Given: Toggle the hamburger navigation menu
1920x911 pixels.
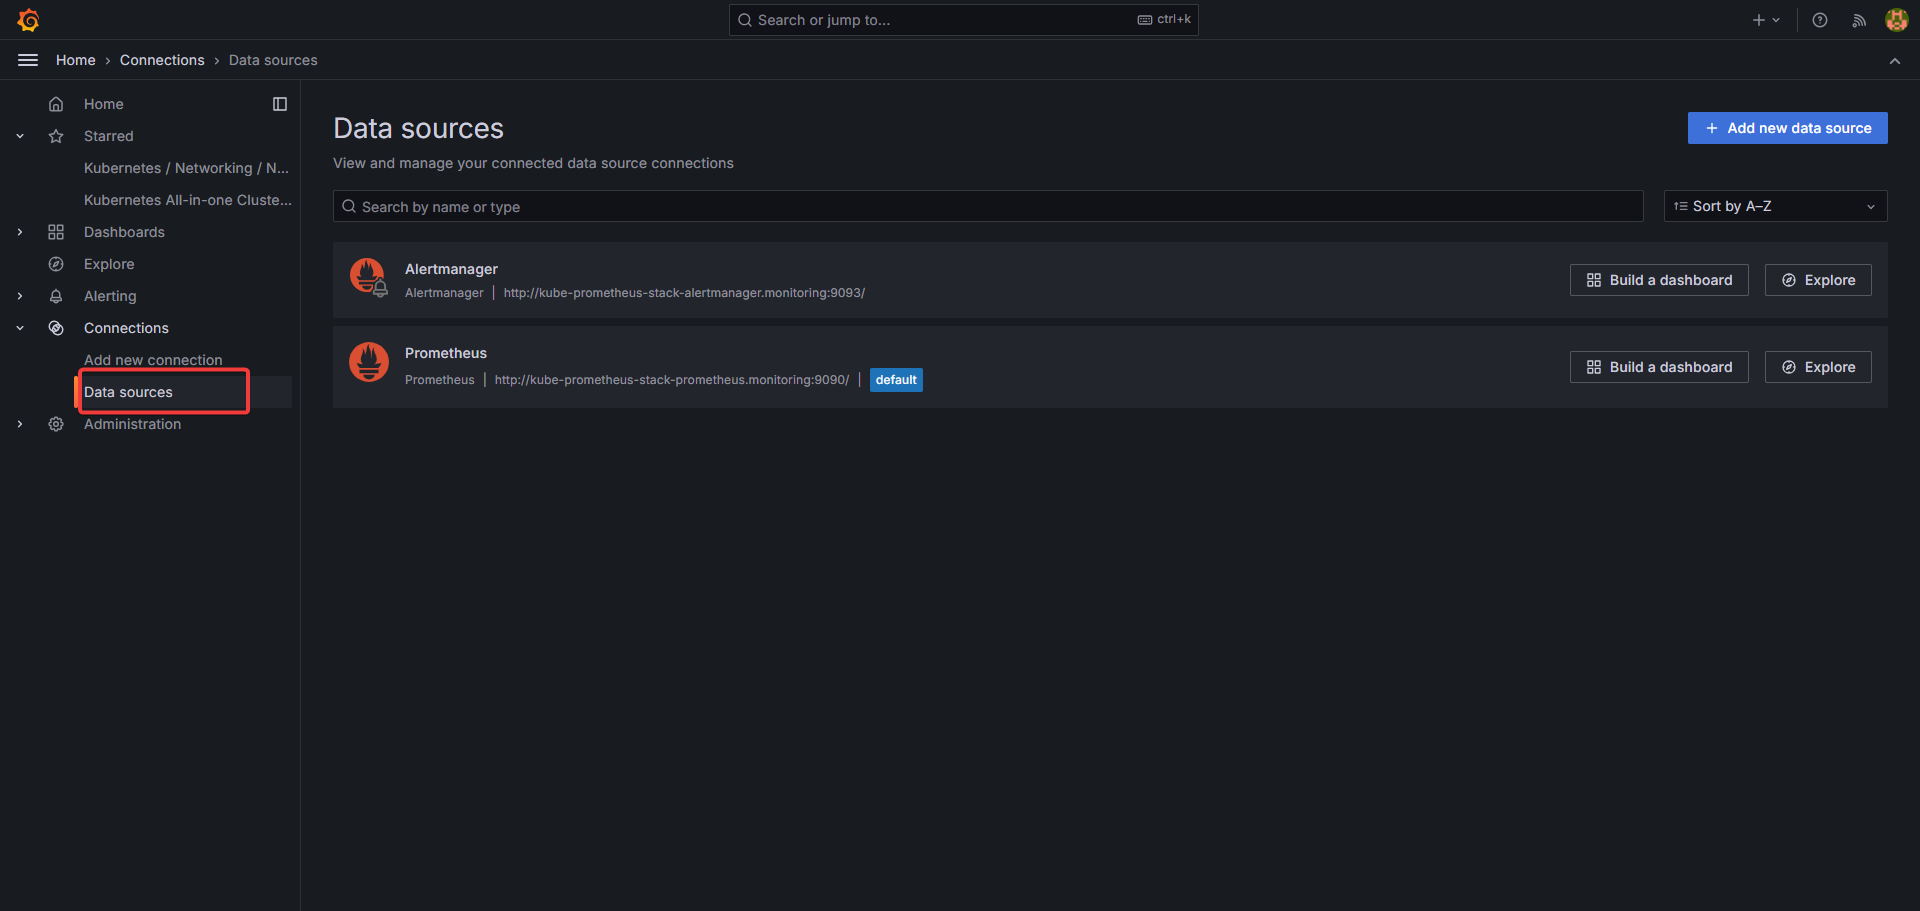Looking at the screenshot, I should [x=28, y=60].
